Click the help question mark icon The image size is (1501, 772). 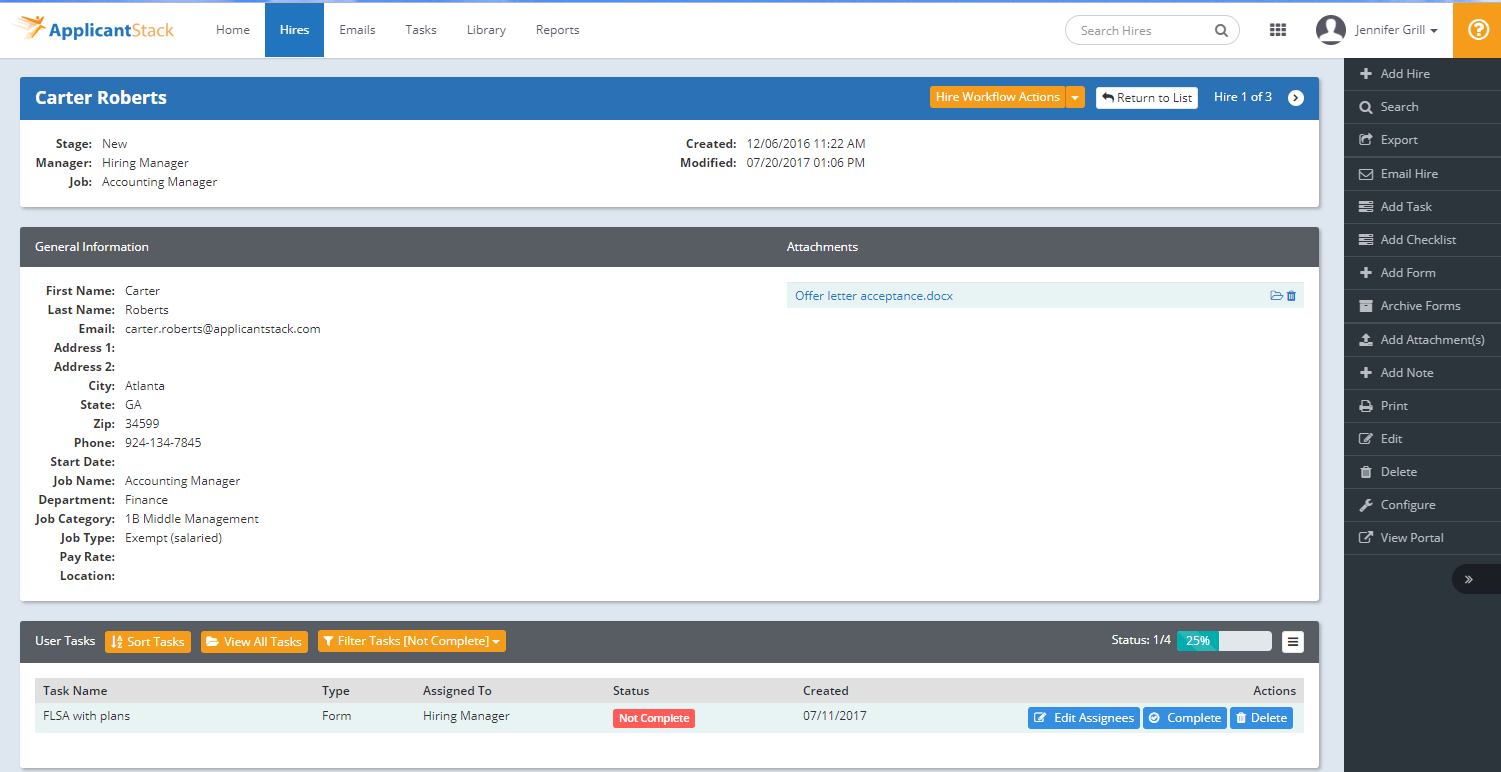tap(1477, 30)
